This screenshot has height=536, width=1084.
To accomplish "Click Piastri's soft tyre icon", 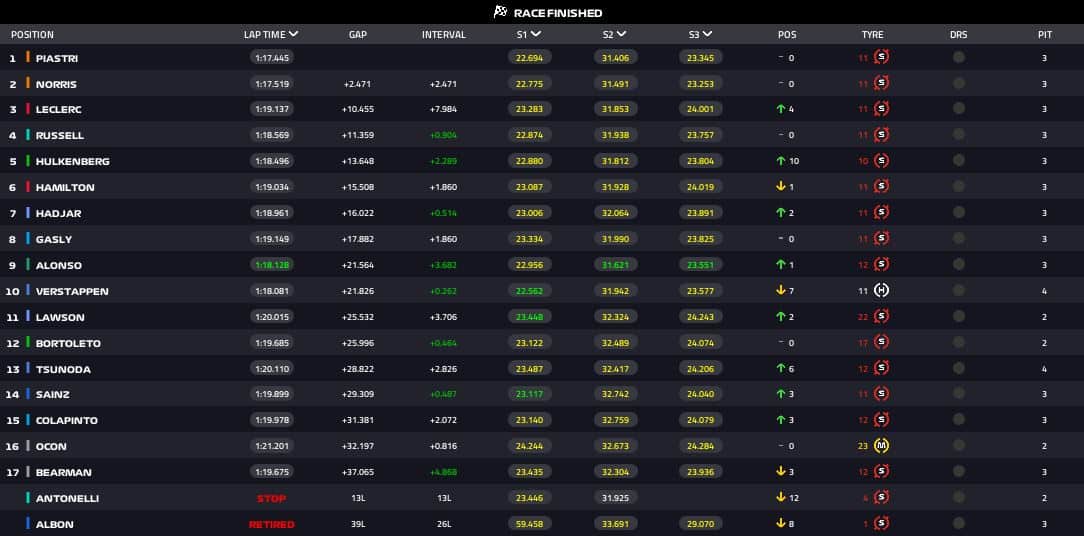I will [x=881, y=57].
